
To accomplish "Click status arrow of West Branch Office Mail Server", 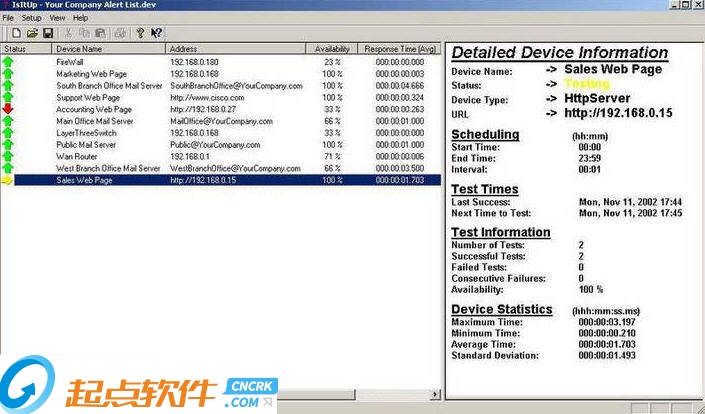I will (8, 168).
